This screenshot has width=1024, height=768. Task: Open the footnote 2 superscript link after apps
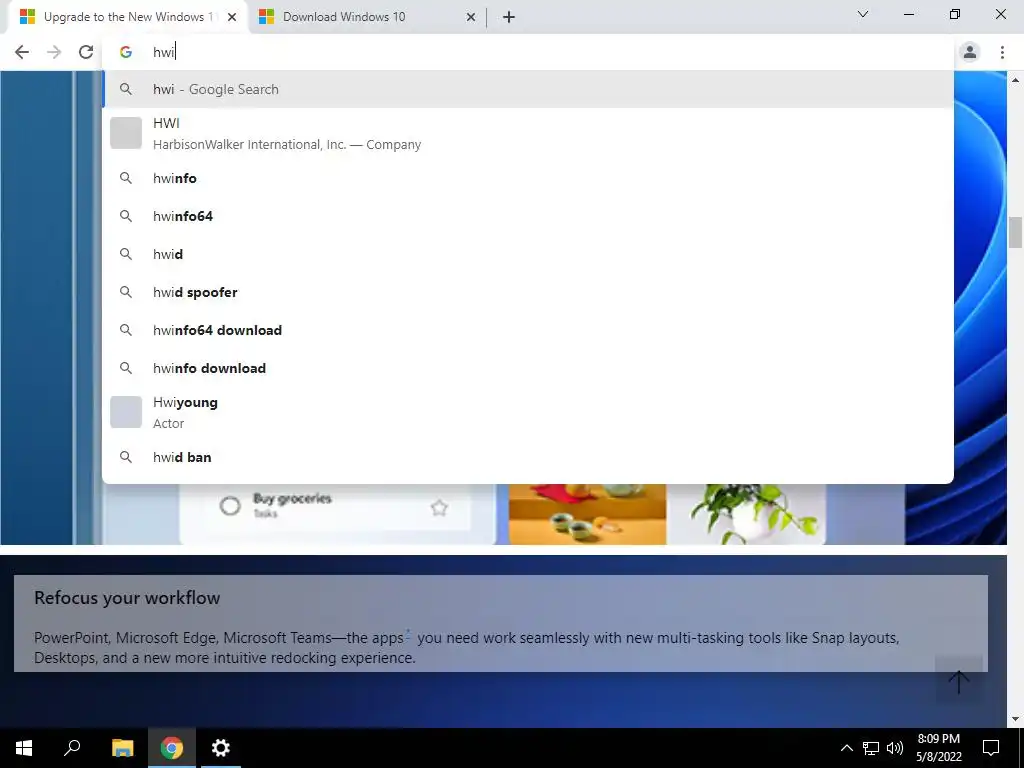(x=408, y=632)
